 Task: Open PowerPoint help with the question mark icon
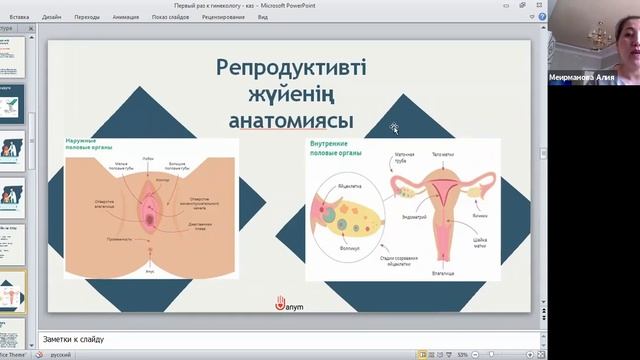tap(542, 17)
